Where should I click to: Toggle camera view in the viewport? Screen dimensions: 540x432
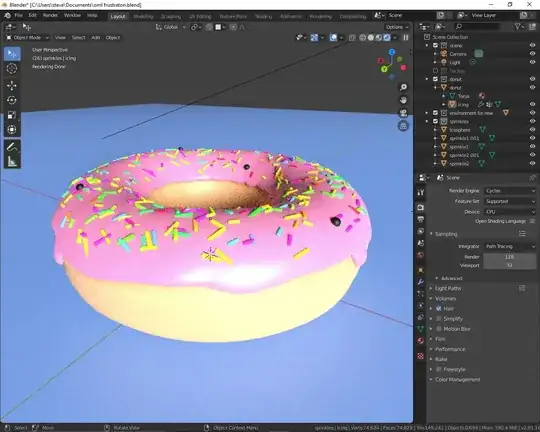tap(403, 113)
